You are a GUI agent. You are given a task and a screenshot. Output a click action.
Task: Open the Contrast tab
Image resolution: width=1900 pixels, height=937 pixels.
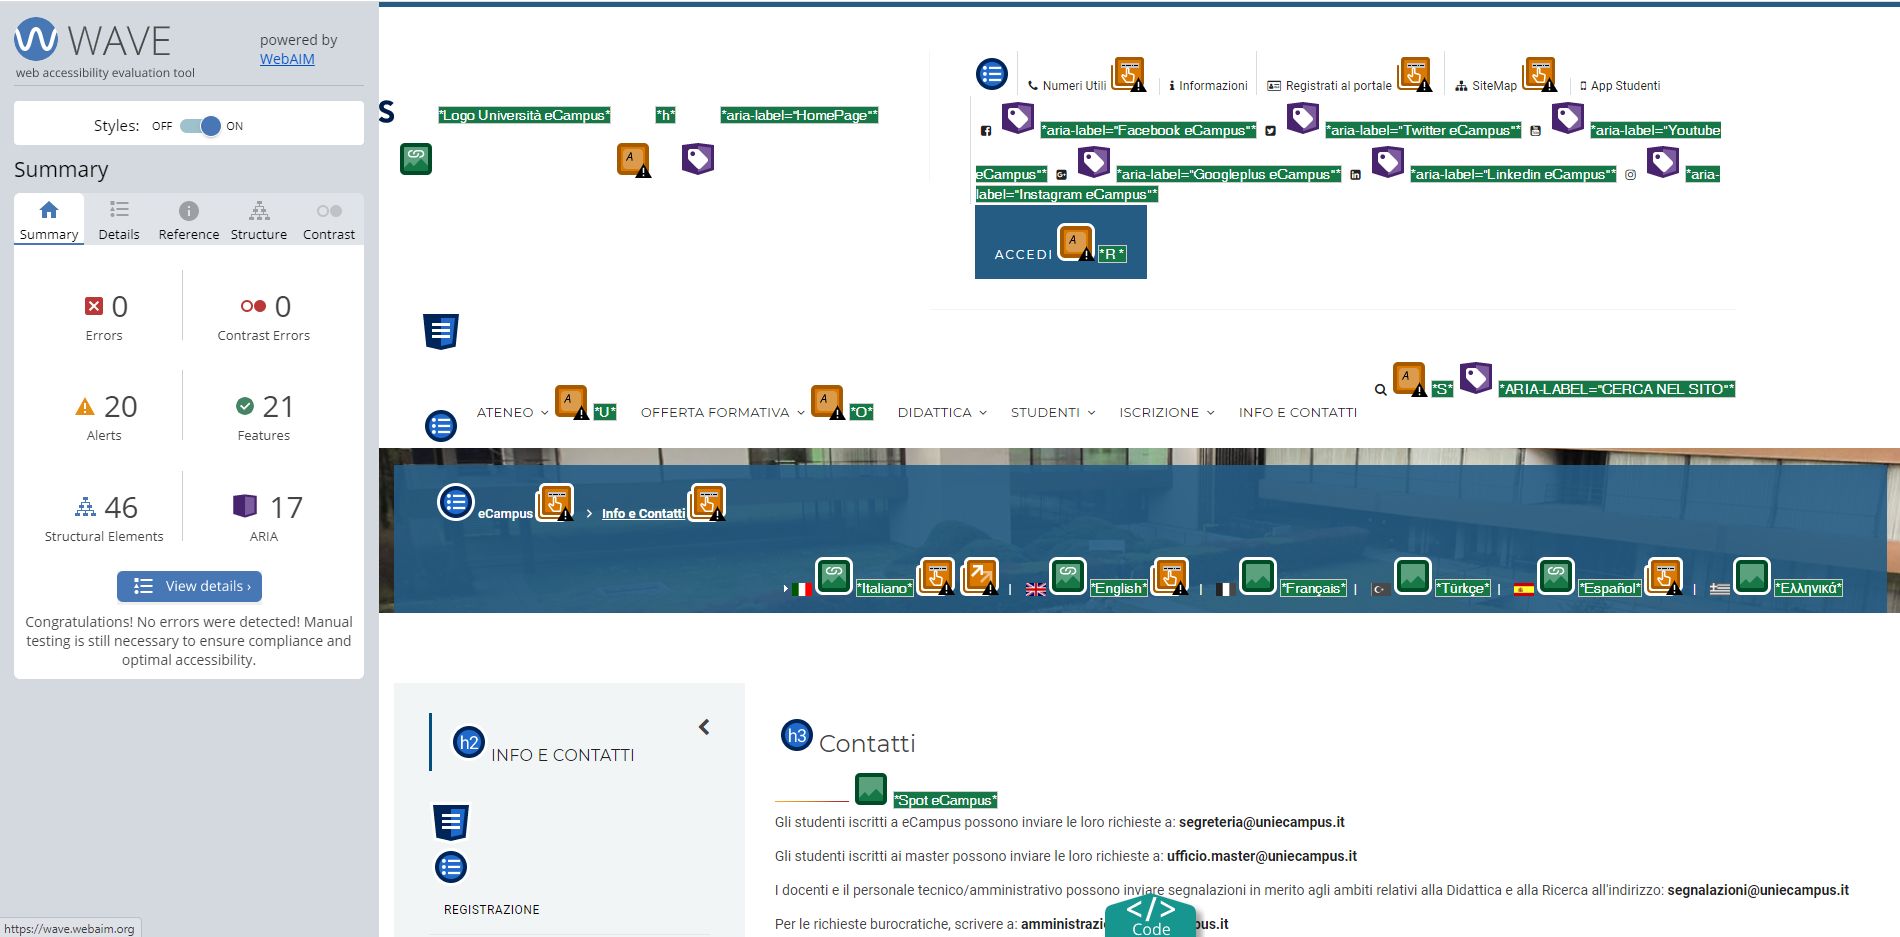[328, 220]
